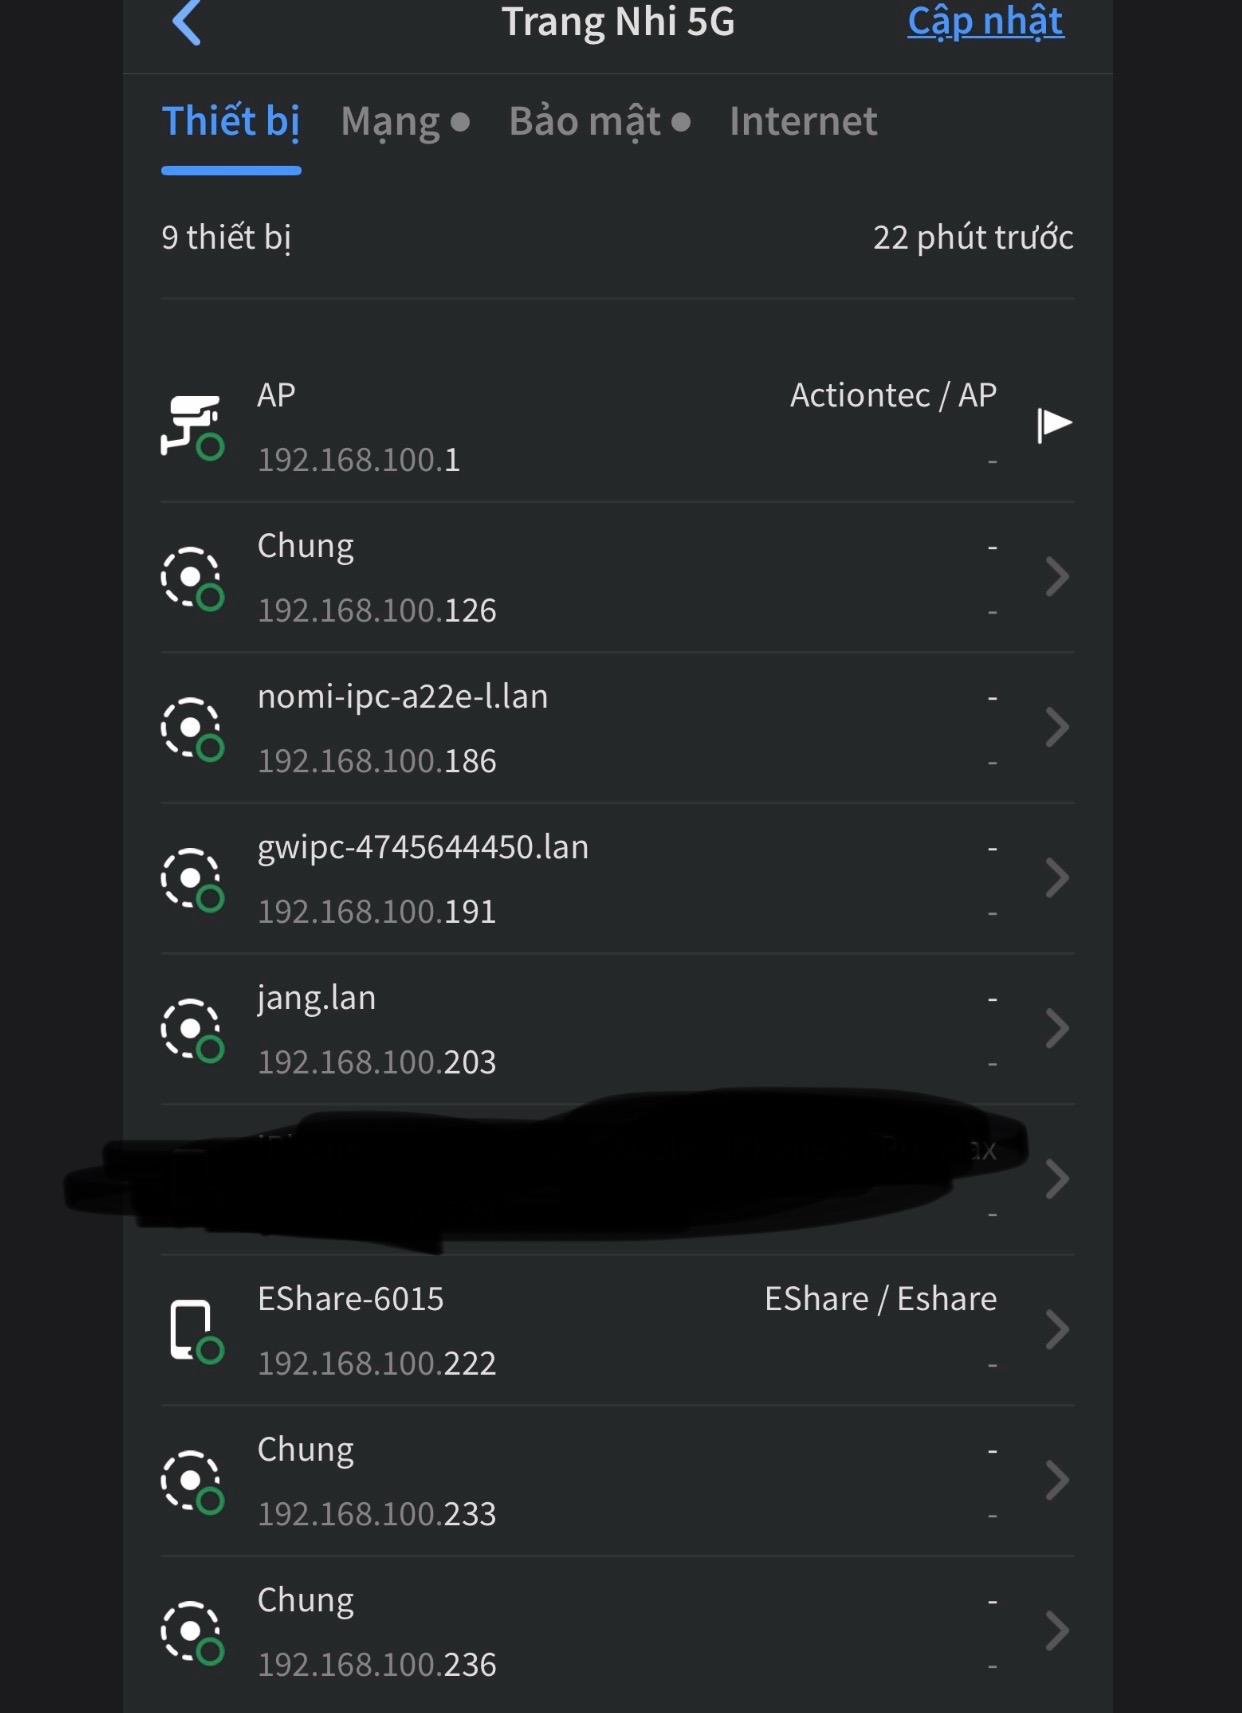Viewport: 1242px width, 1713px height.
Task: Tap the back arrow icon
Action: click(187, 22)
